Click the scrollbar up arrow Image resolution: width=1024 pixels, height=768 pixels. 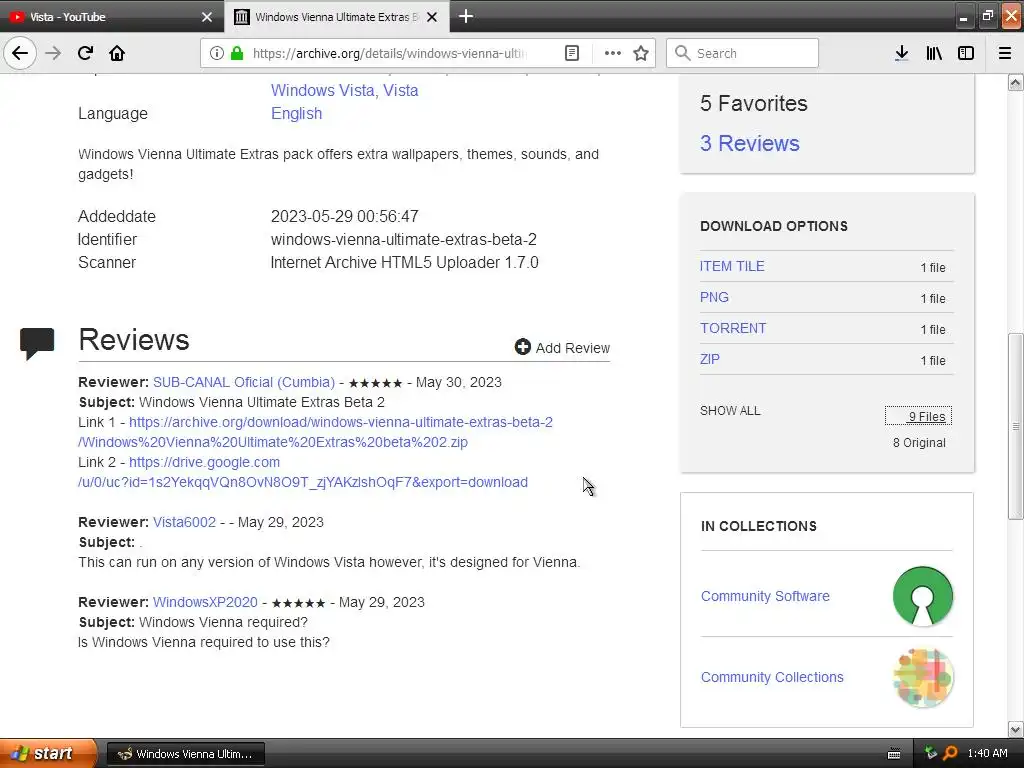pos(1015,82)
